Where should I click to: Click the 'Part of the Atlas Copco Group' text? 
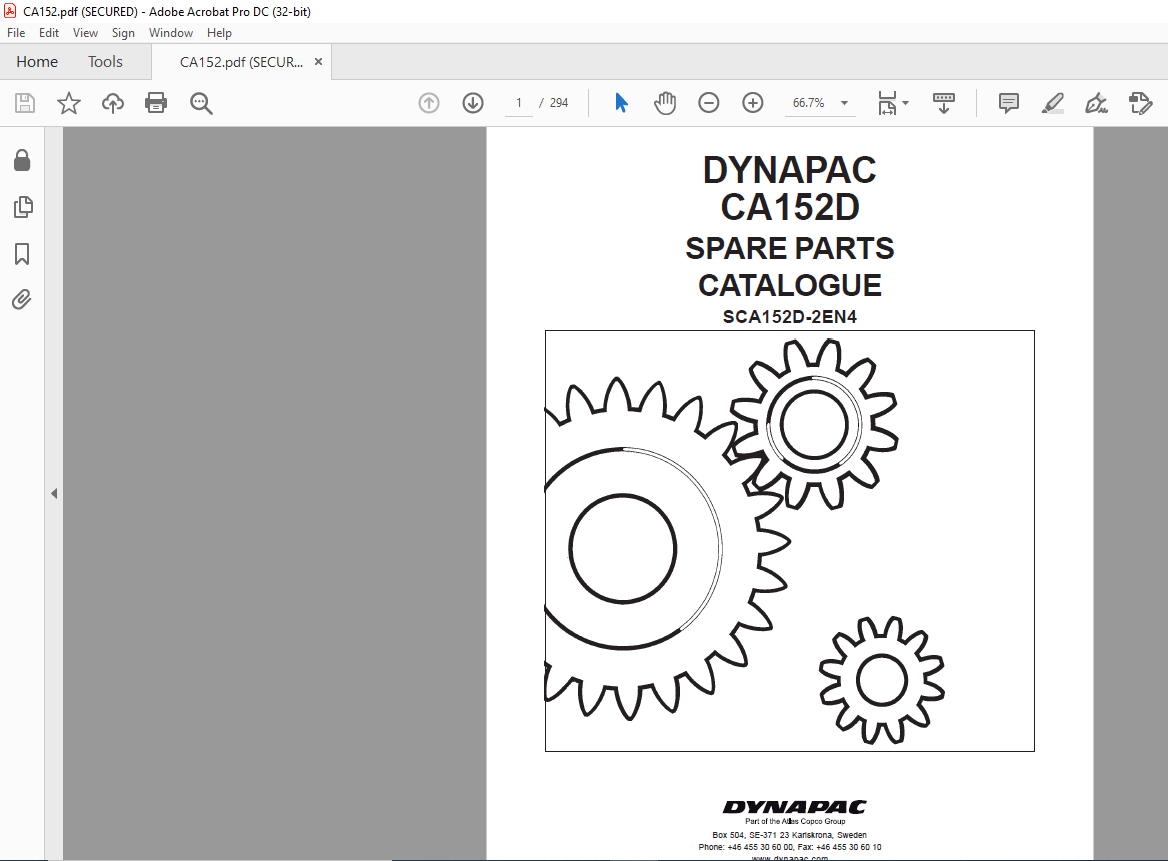tap(795, 822)
